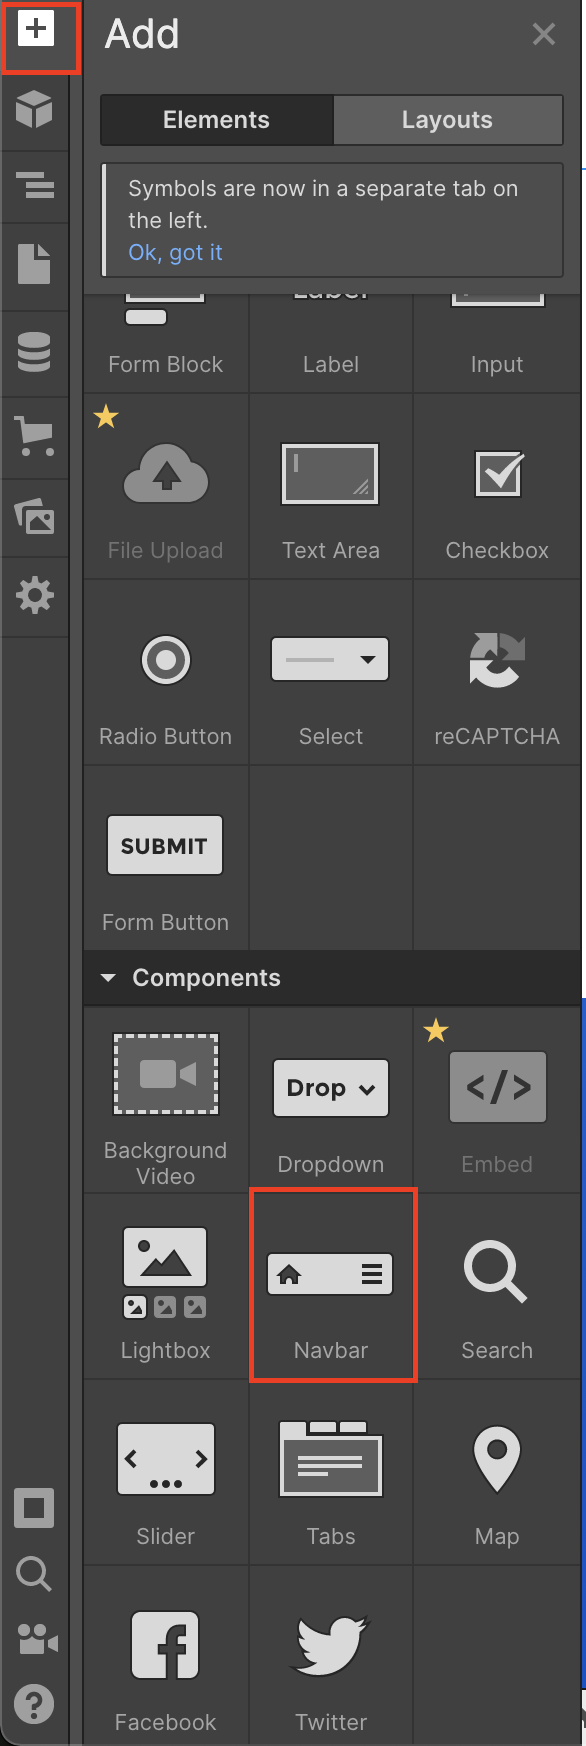The height and width of the screenshot is (1746, 586).
Task: Open the Settings gear icon
Action: 35,595
